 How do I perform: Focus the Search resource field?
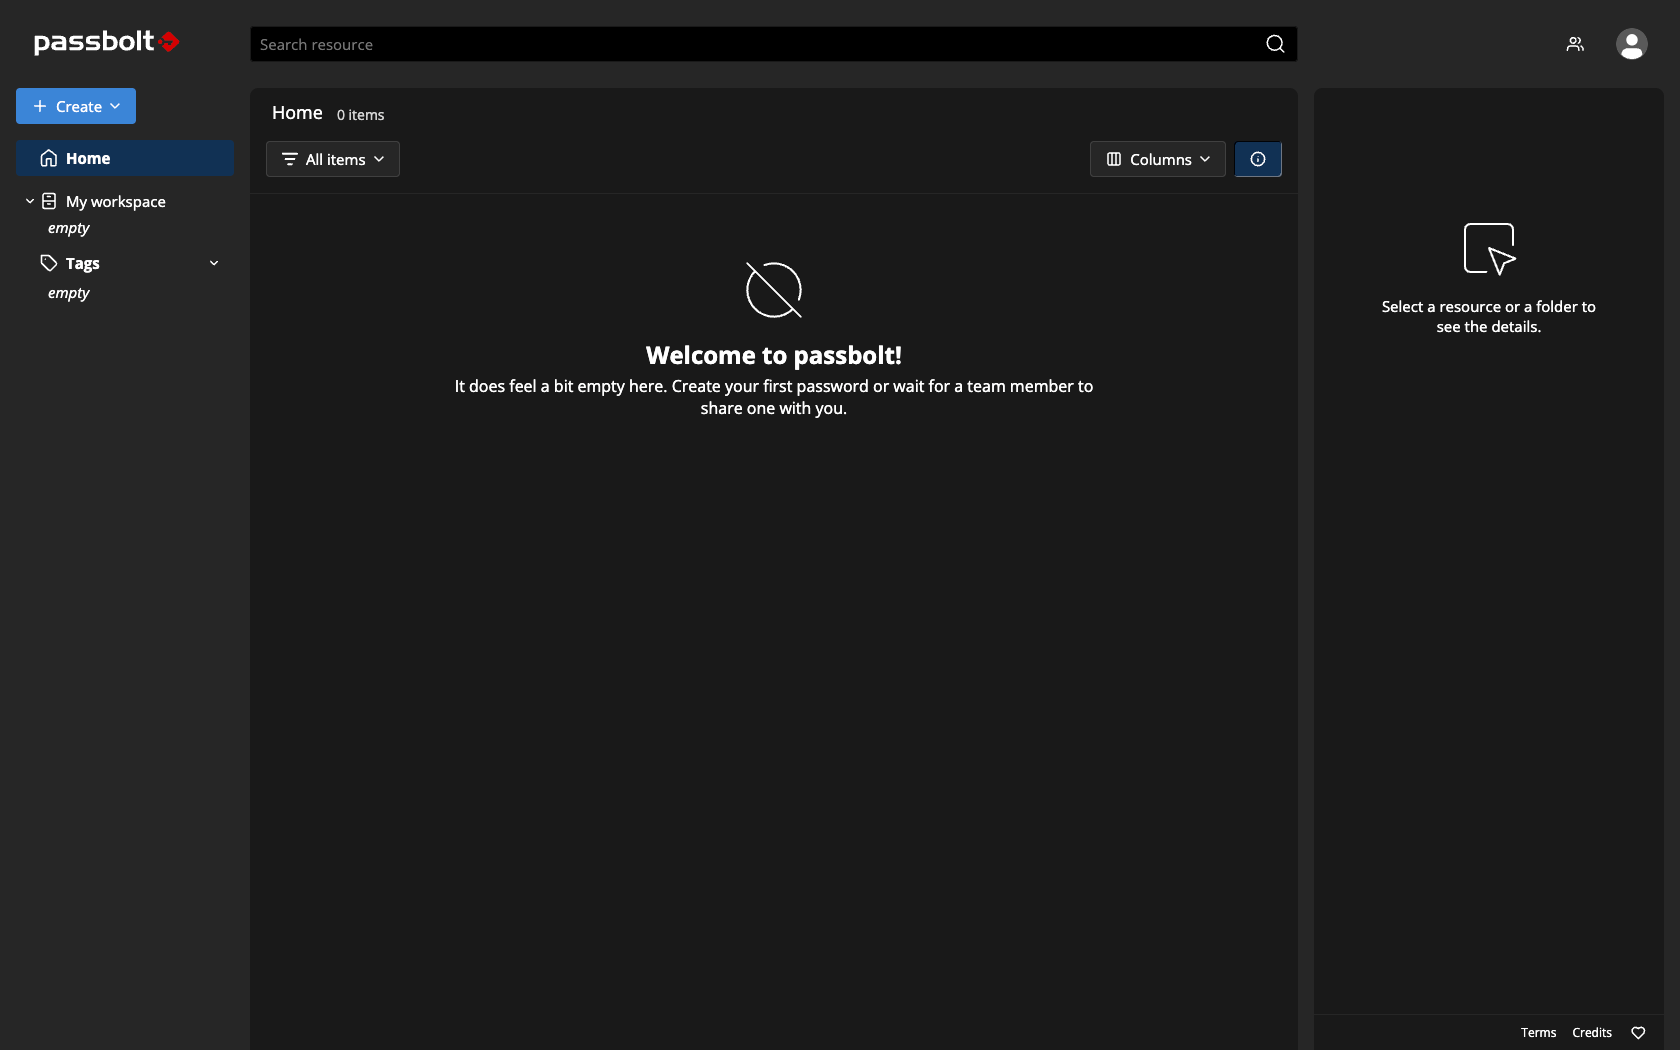click(x=750, y=44)
